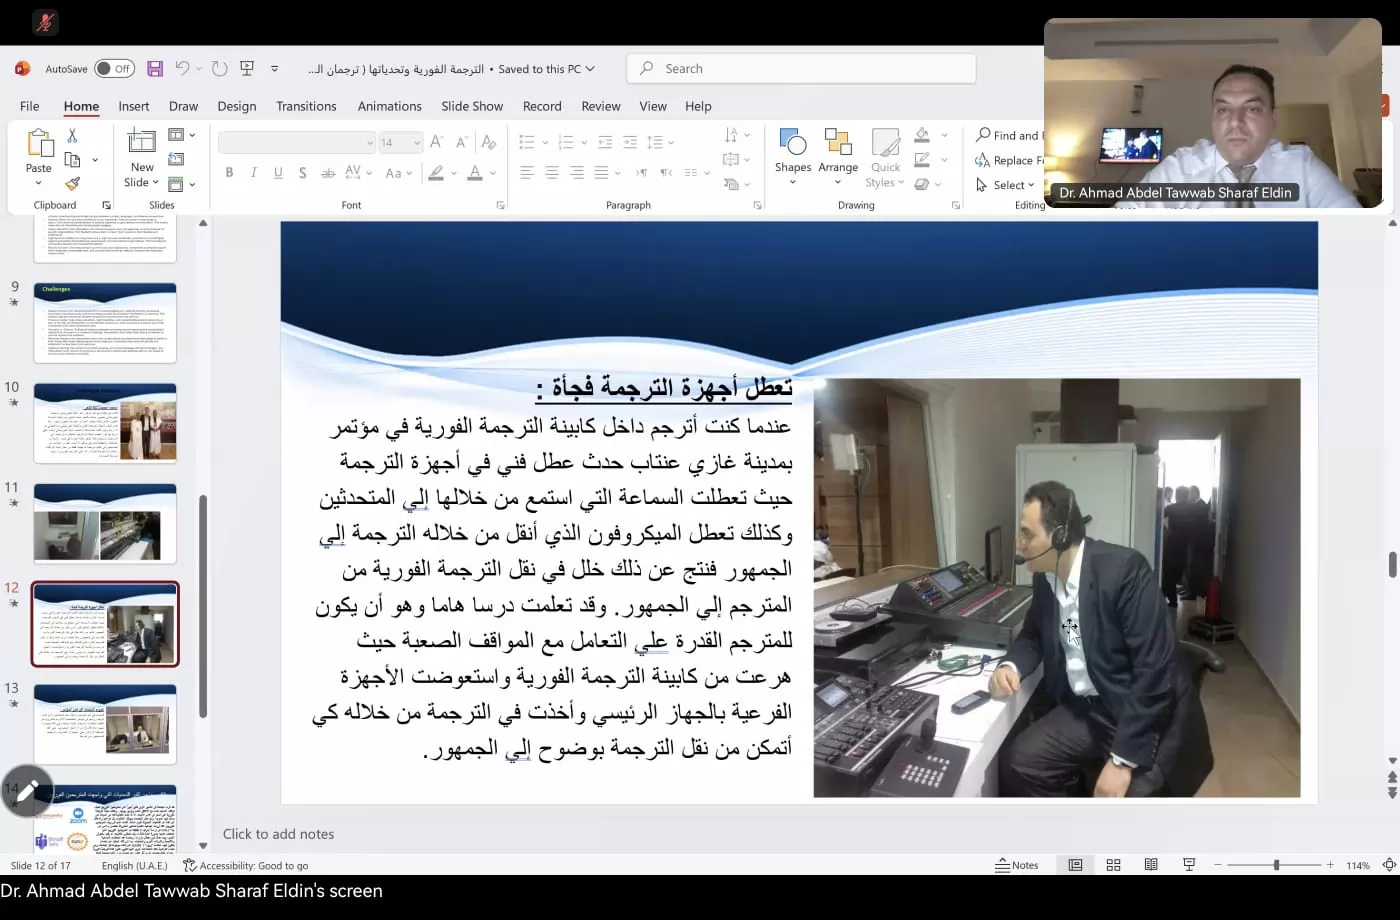
Task: Apply strikethrough formatting
Action: click(327, 172)
